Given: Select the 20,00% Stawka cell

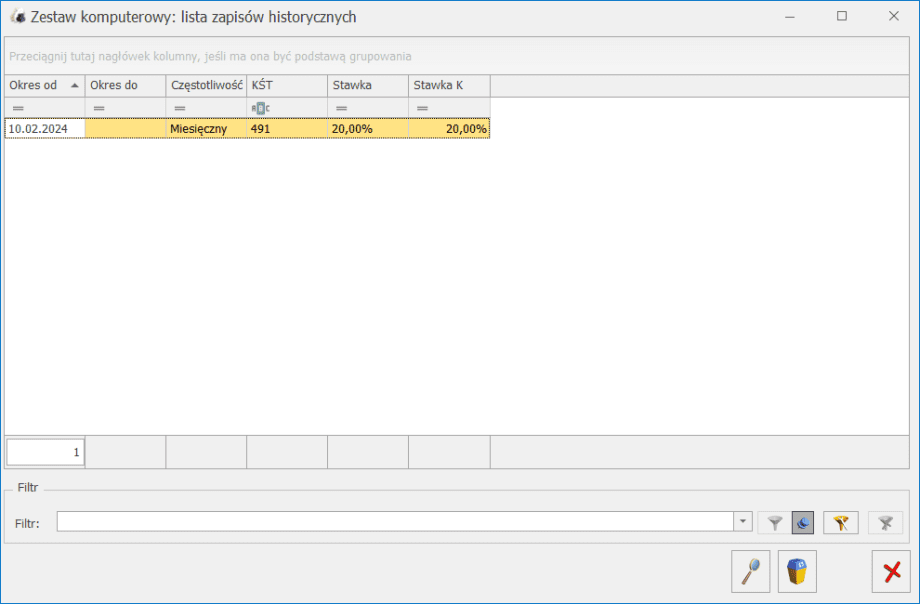Looking at the screenshot, I should pos(368,129).
